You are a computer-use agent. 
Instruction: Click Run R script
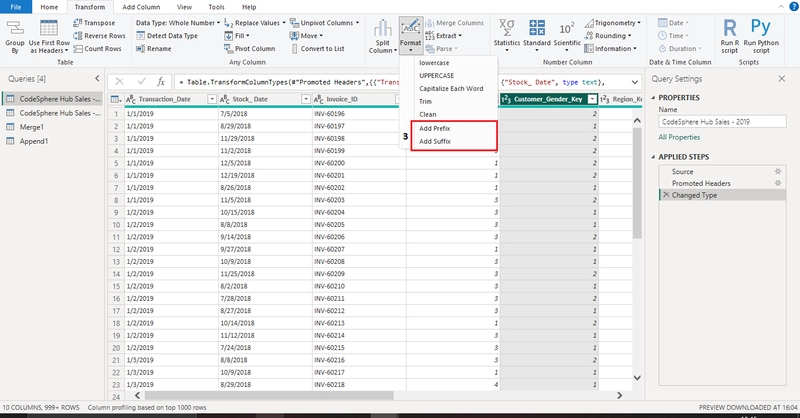730,36
